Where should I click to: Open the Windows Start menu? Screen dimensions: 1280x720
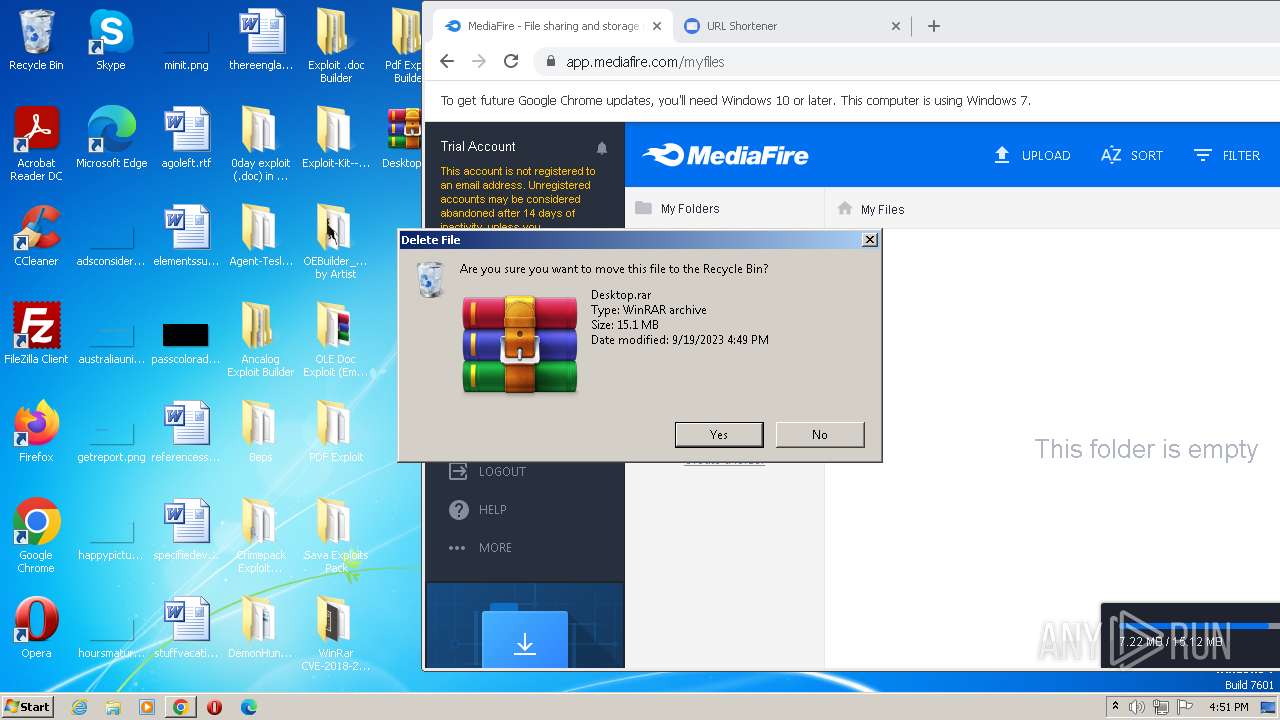(x=27, y=706)
